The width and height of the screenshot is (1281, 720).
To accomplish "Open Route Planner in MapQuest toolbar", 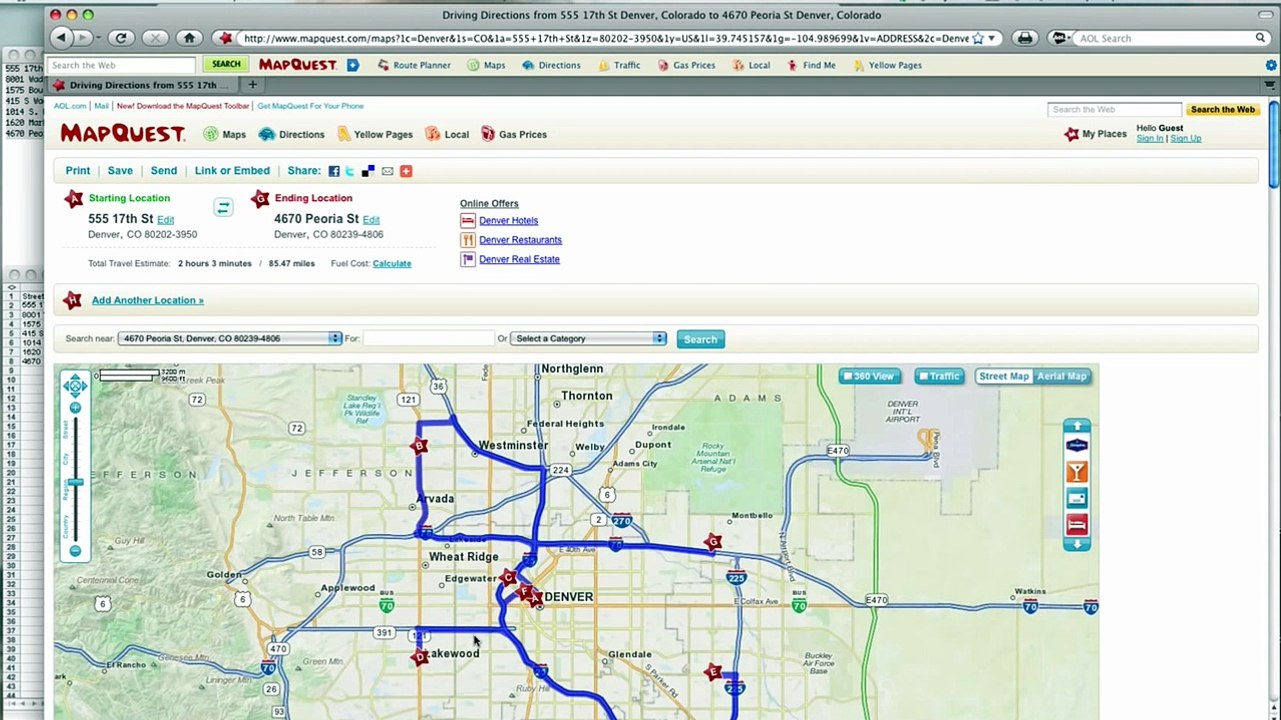I will coord(413,65).
